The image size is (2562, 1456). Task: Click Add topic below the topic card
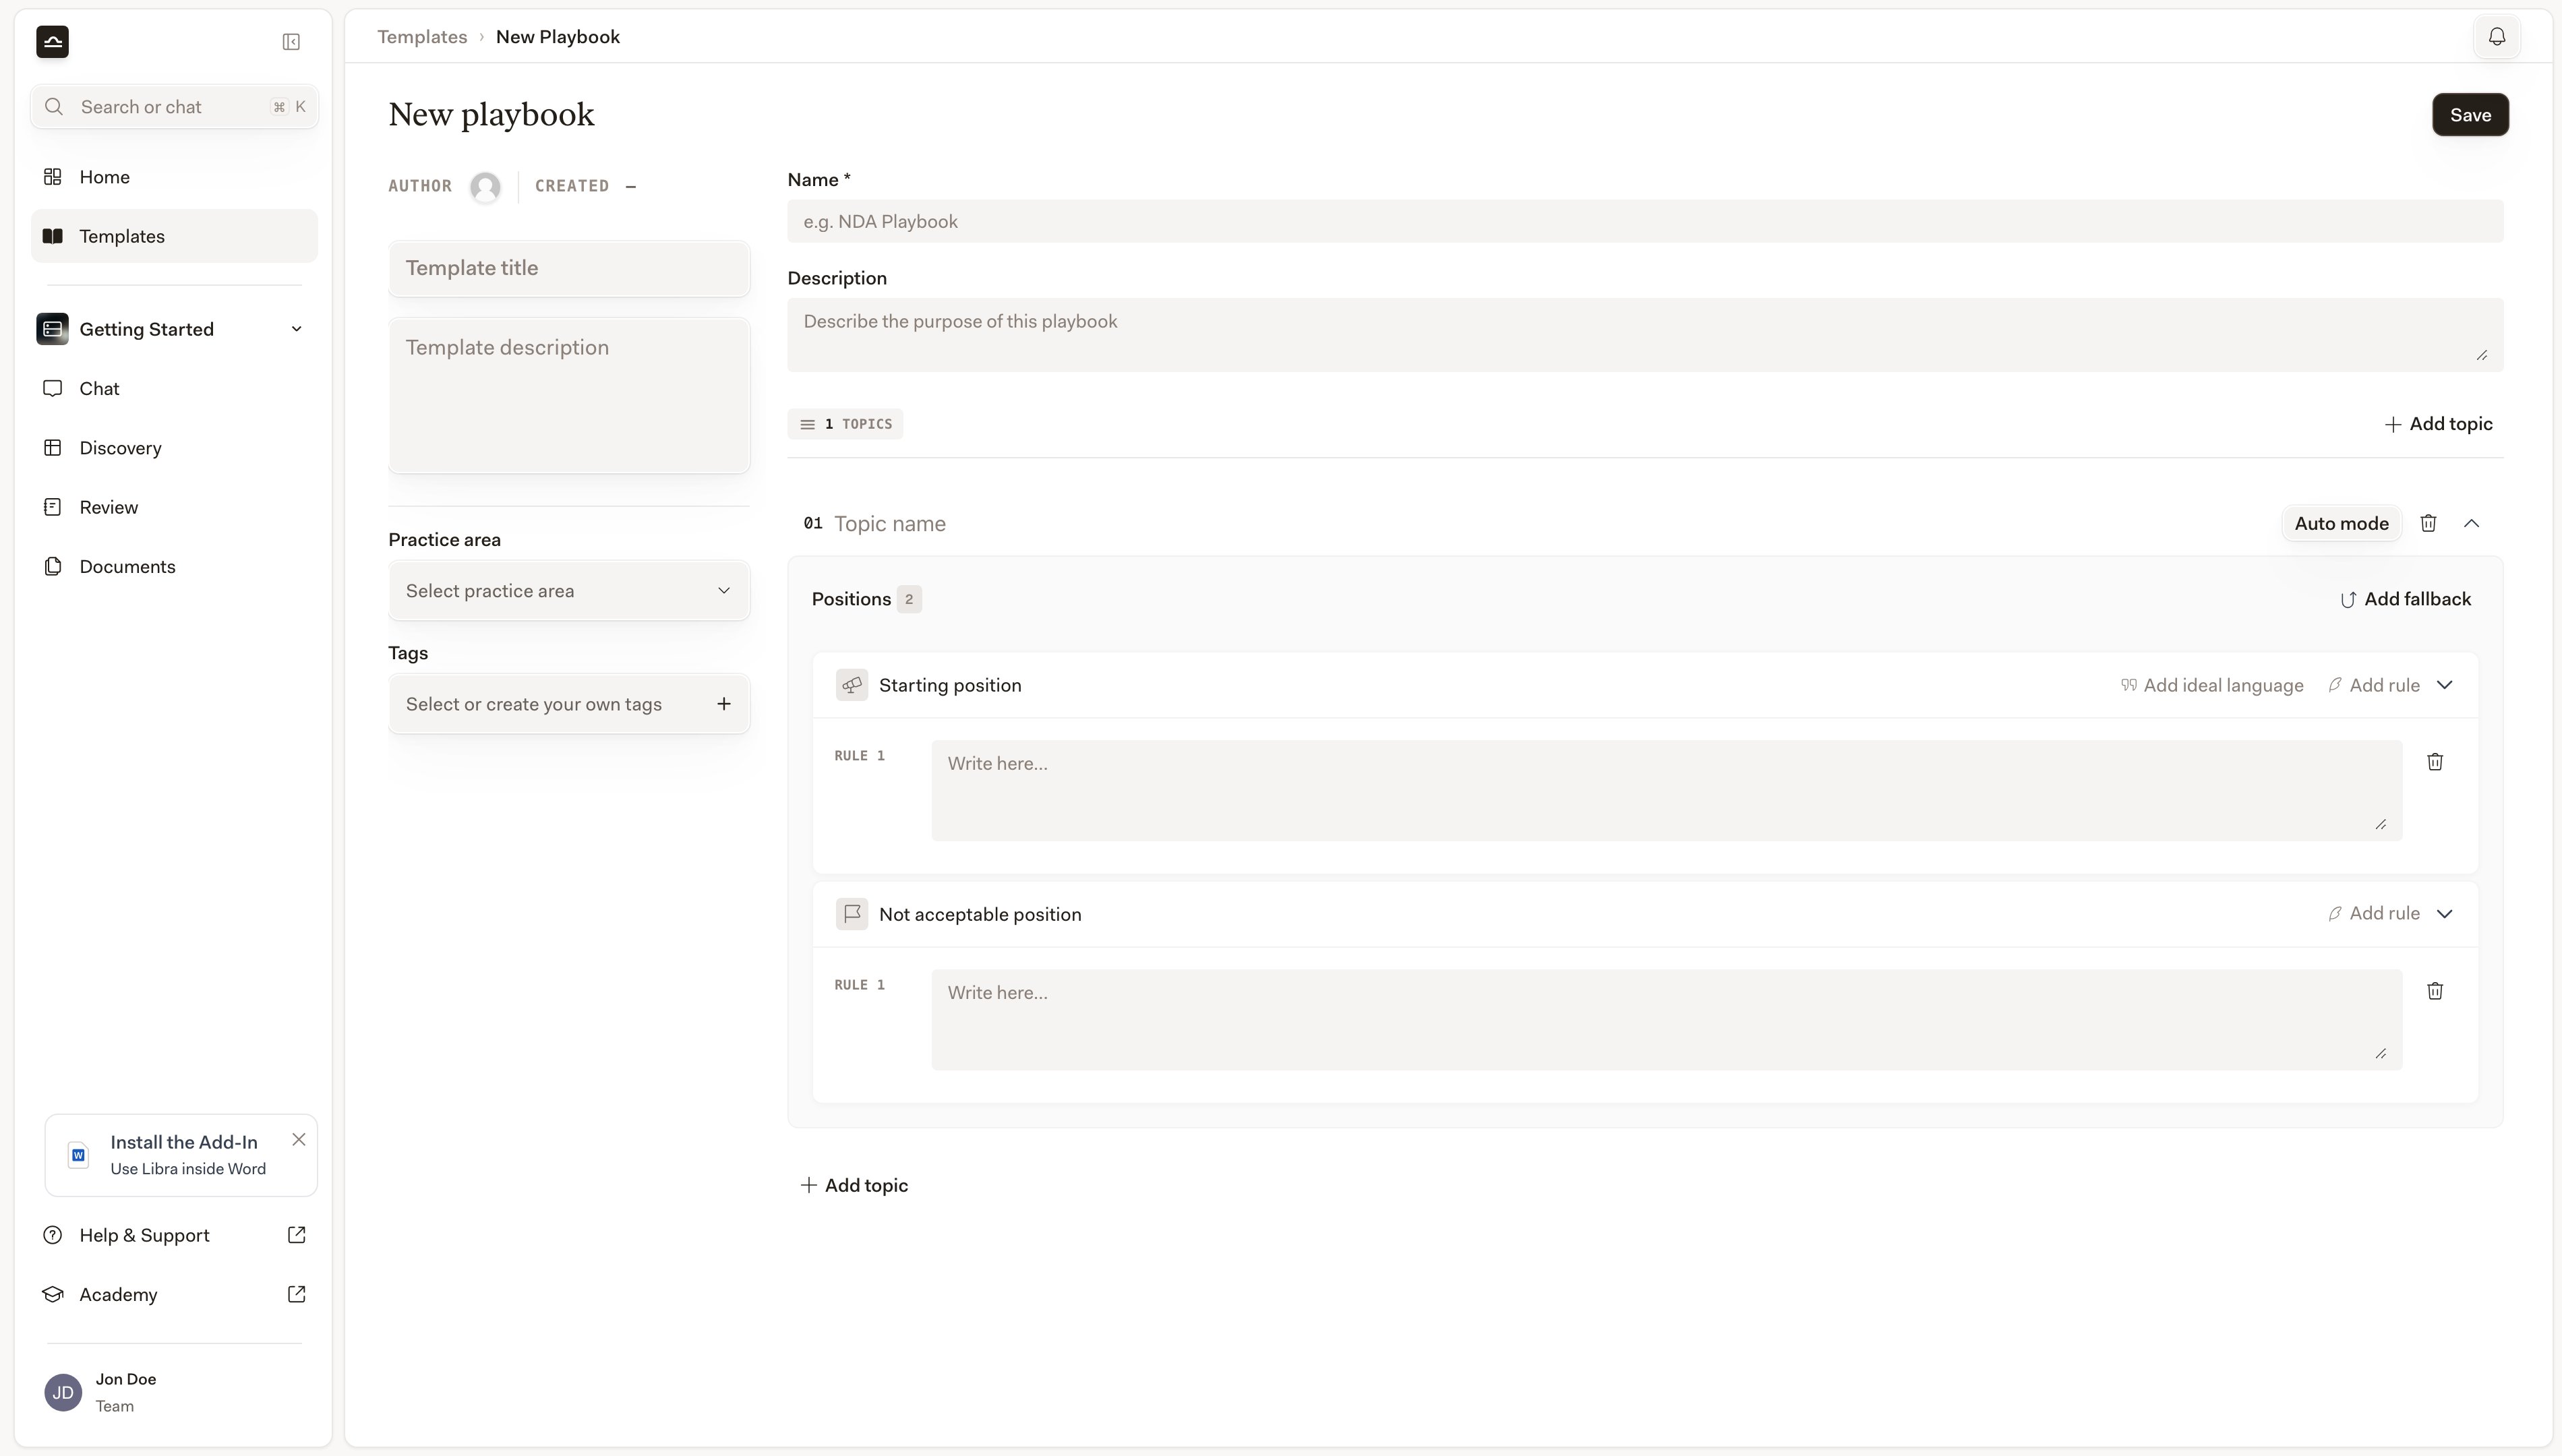point(854,1185)
